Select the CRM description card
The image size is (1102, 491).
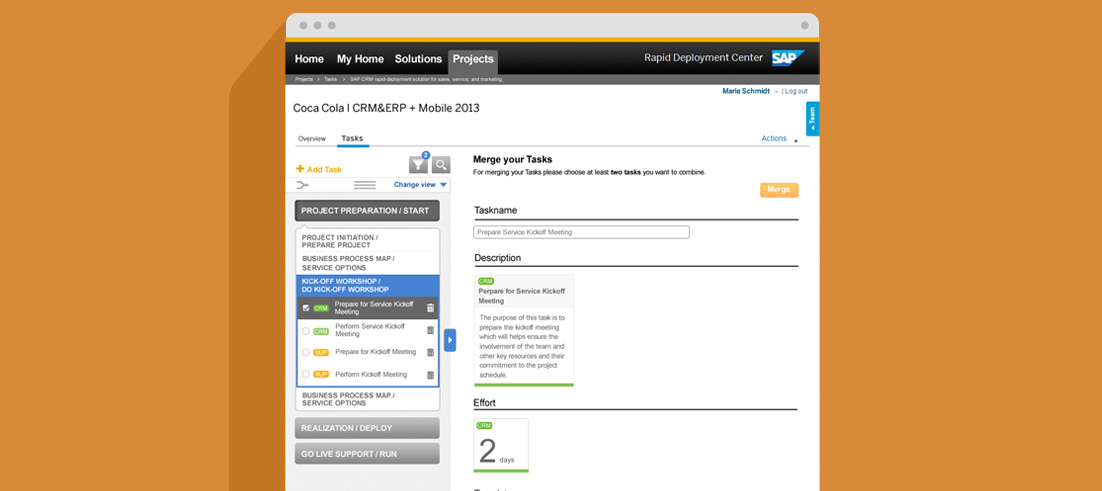[524, 330]
